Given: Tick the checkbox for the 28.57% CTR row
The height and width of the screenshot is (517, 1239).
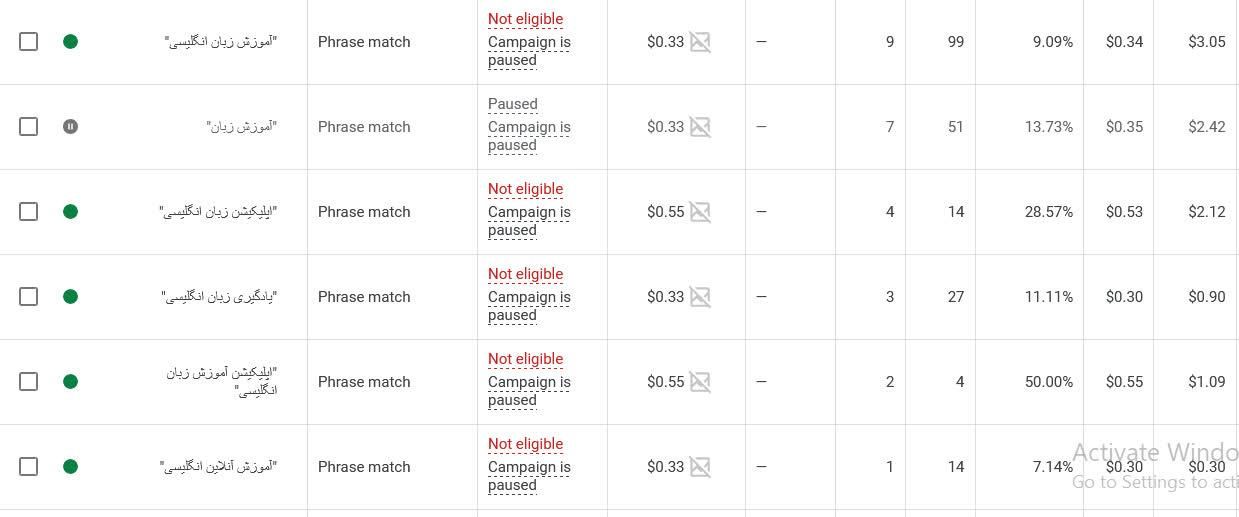Looking at the screenshot, I should pos(29,211).
